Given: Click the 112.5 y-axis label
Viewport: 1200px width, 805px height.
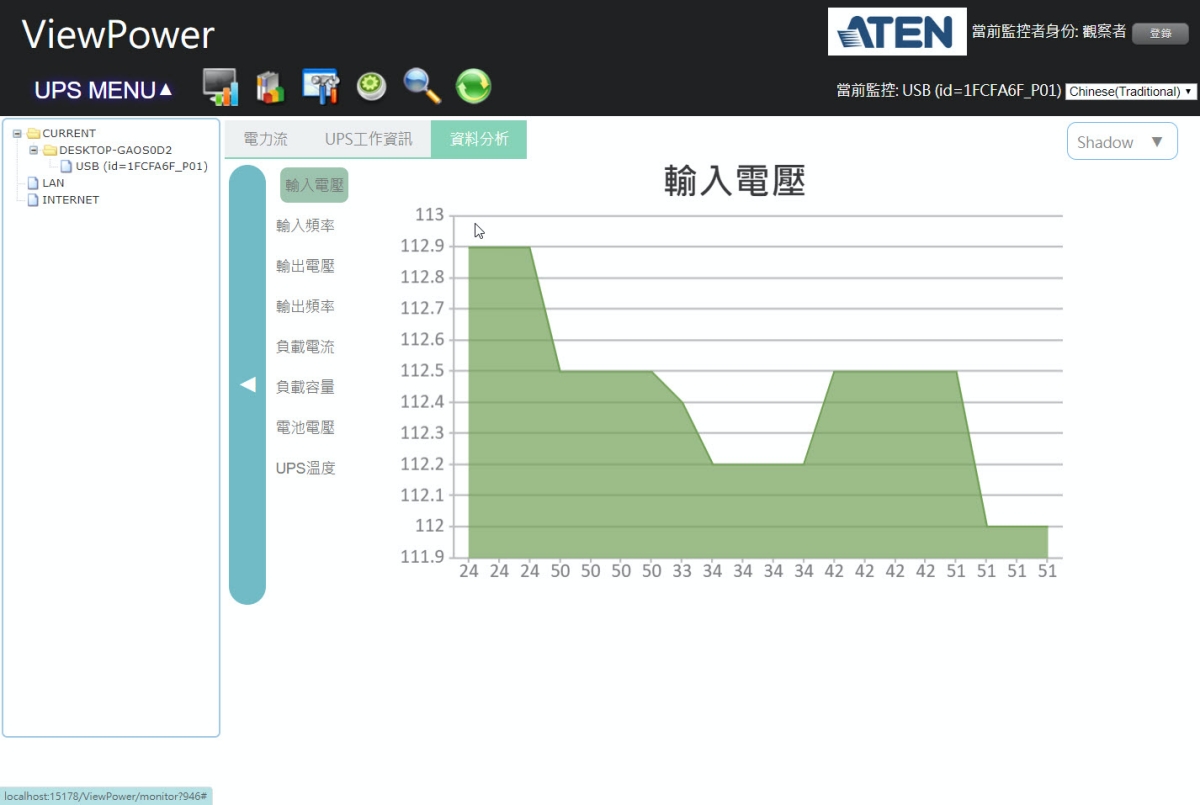Looking at the screenshot, I should point(421,371).
